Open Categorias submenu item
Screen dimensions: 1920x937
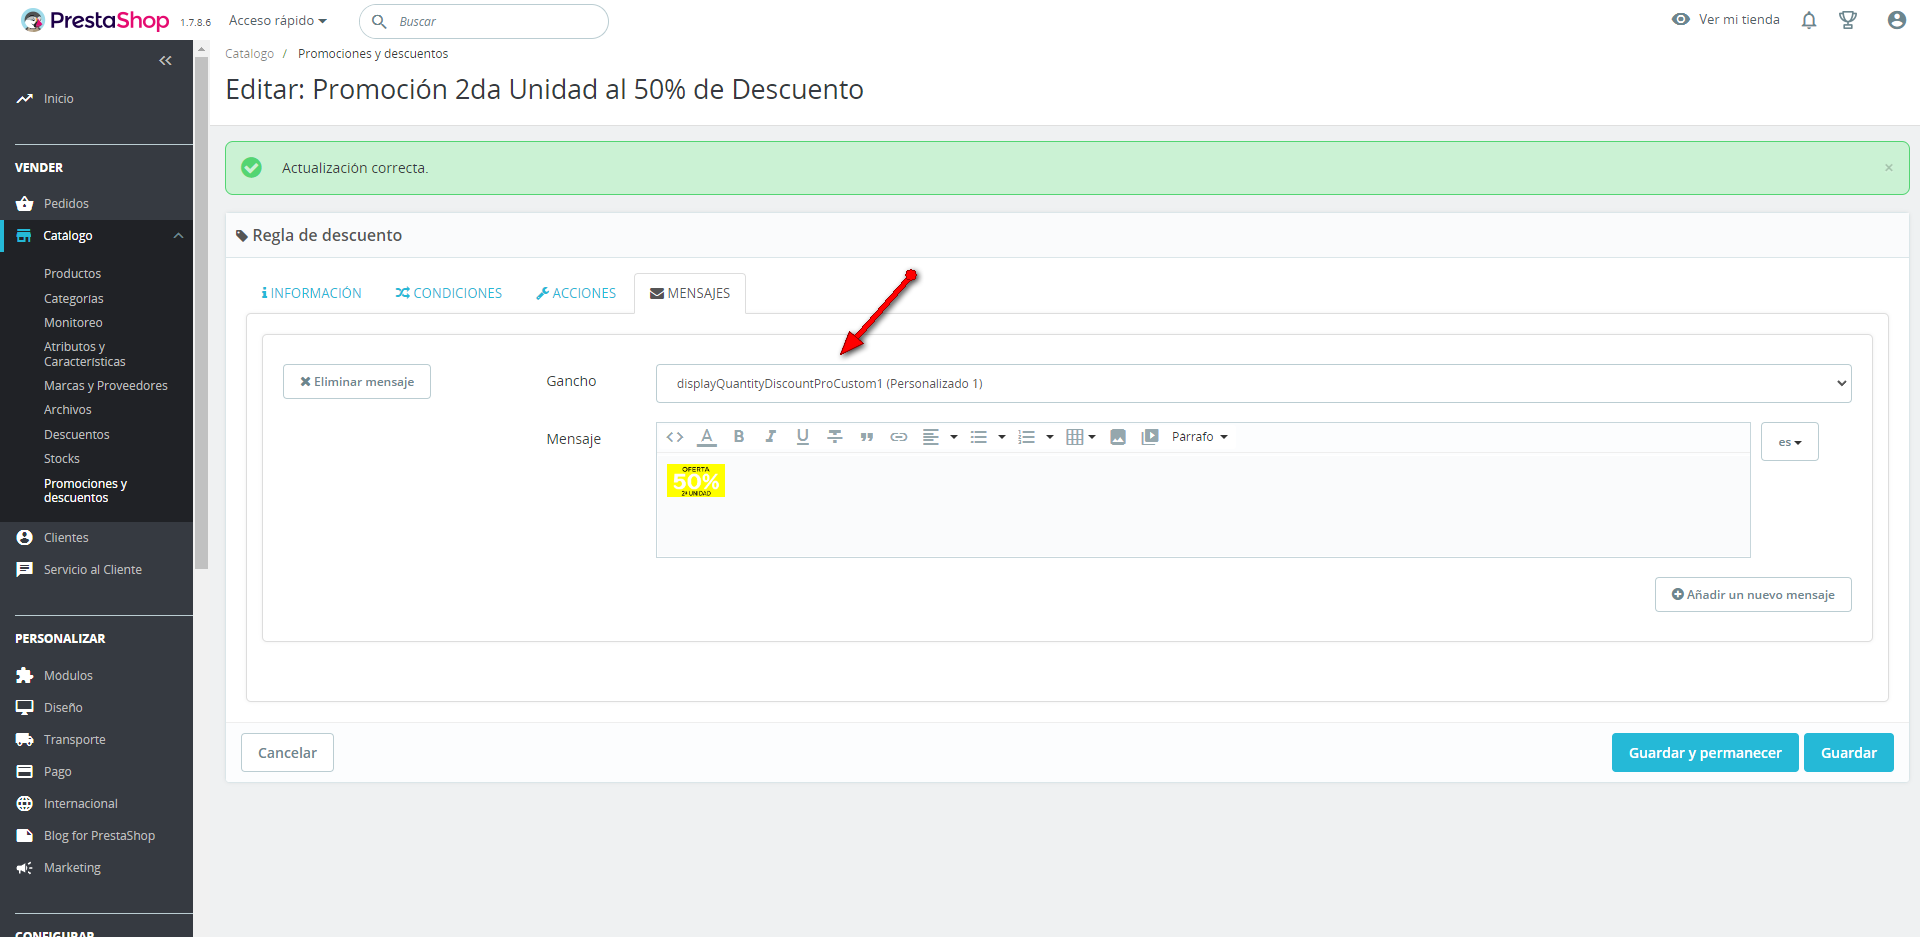pyautogui.click(x=74, y=299)
